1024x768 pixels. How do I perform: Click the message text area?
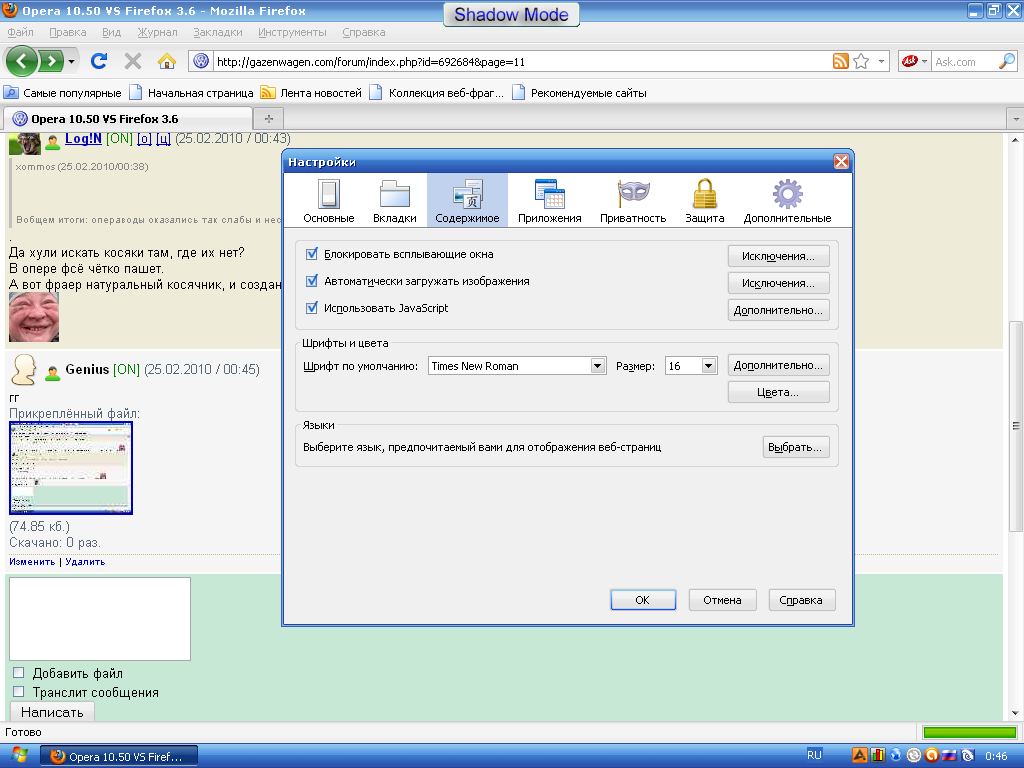pyautogui.click(x=100, y=618)
